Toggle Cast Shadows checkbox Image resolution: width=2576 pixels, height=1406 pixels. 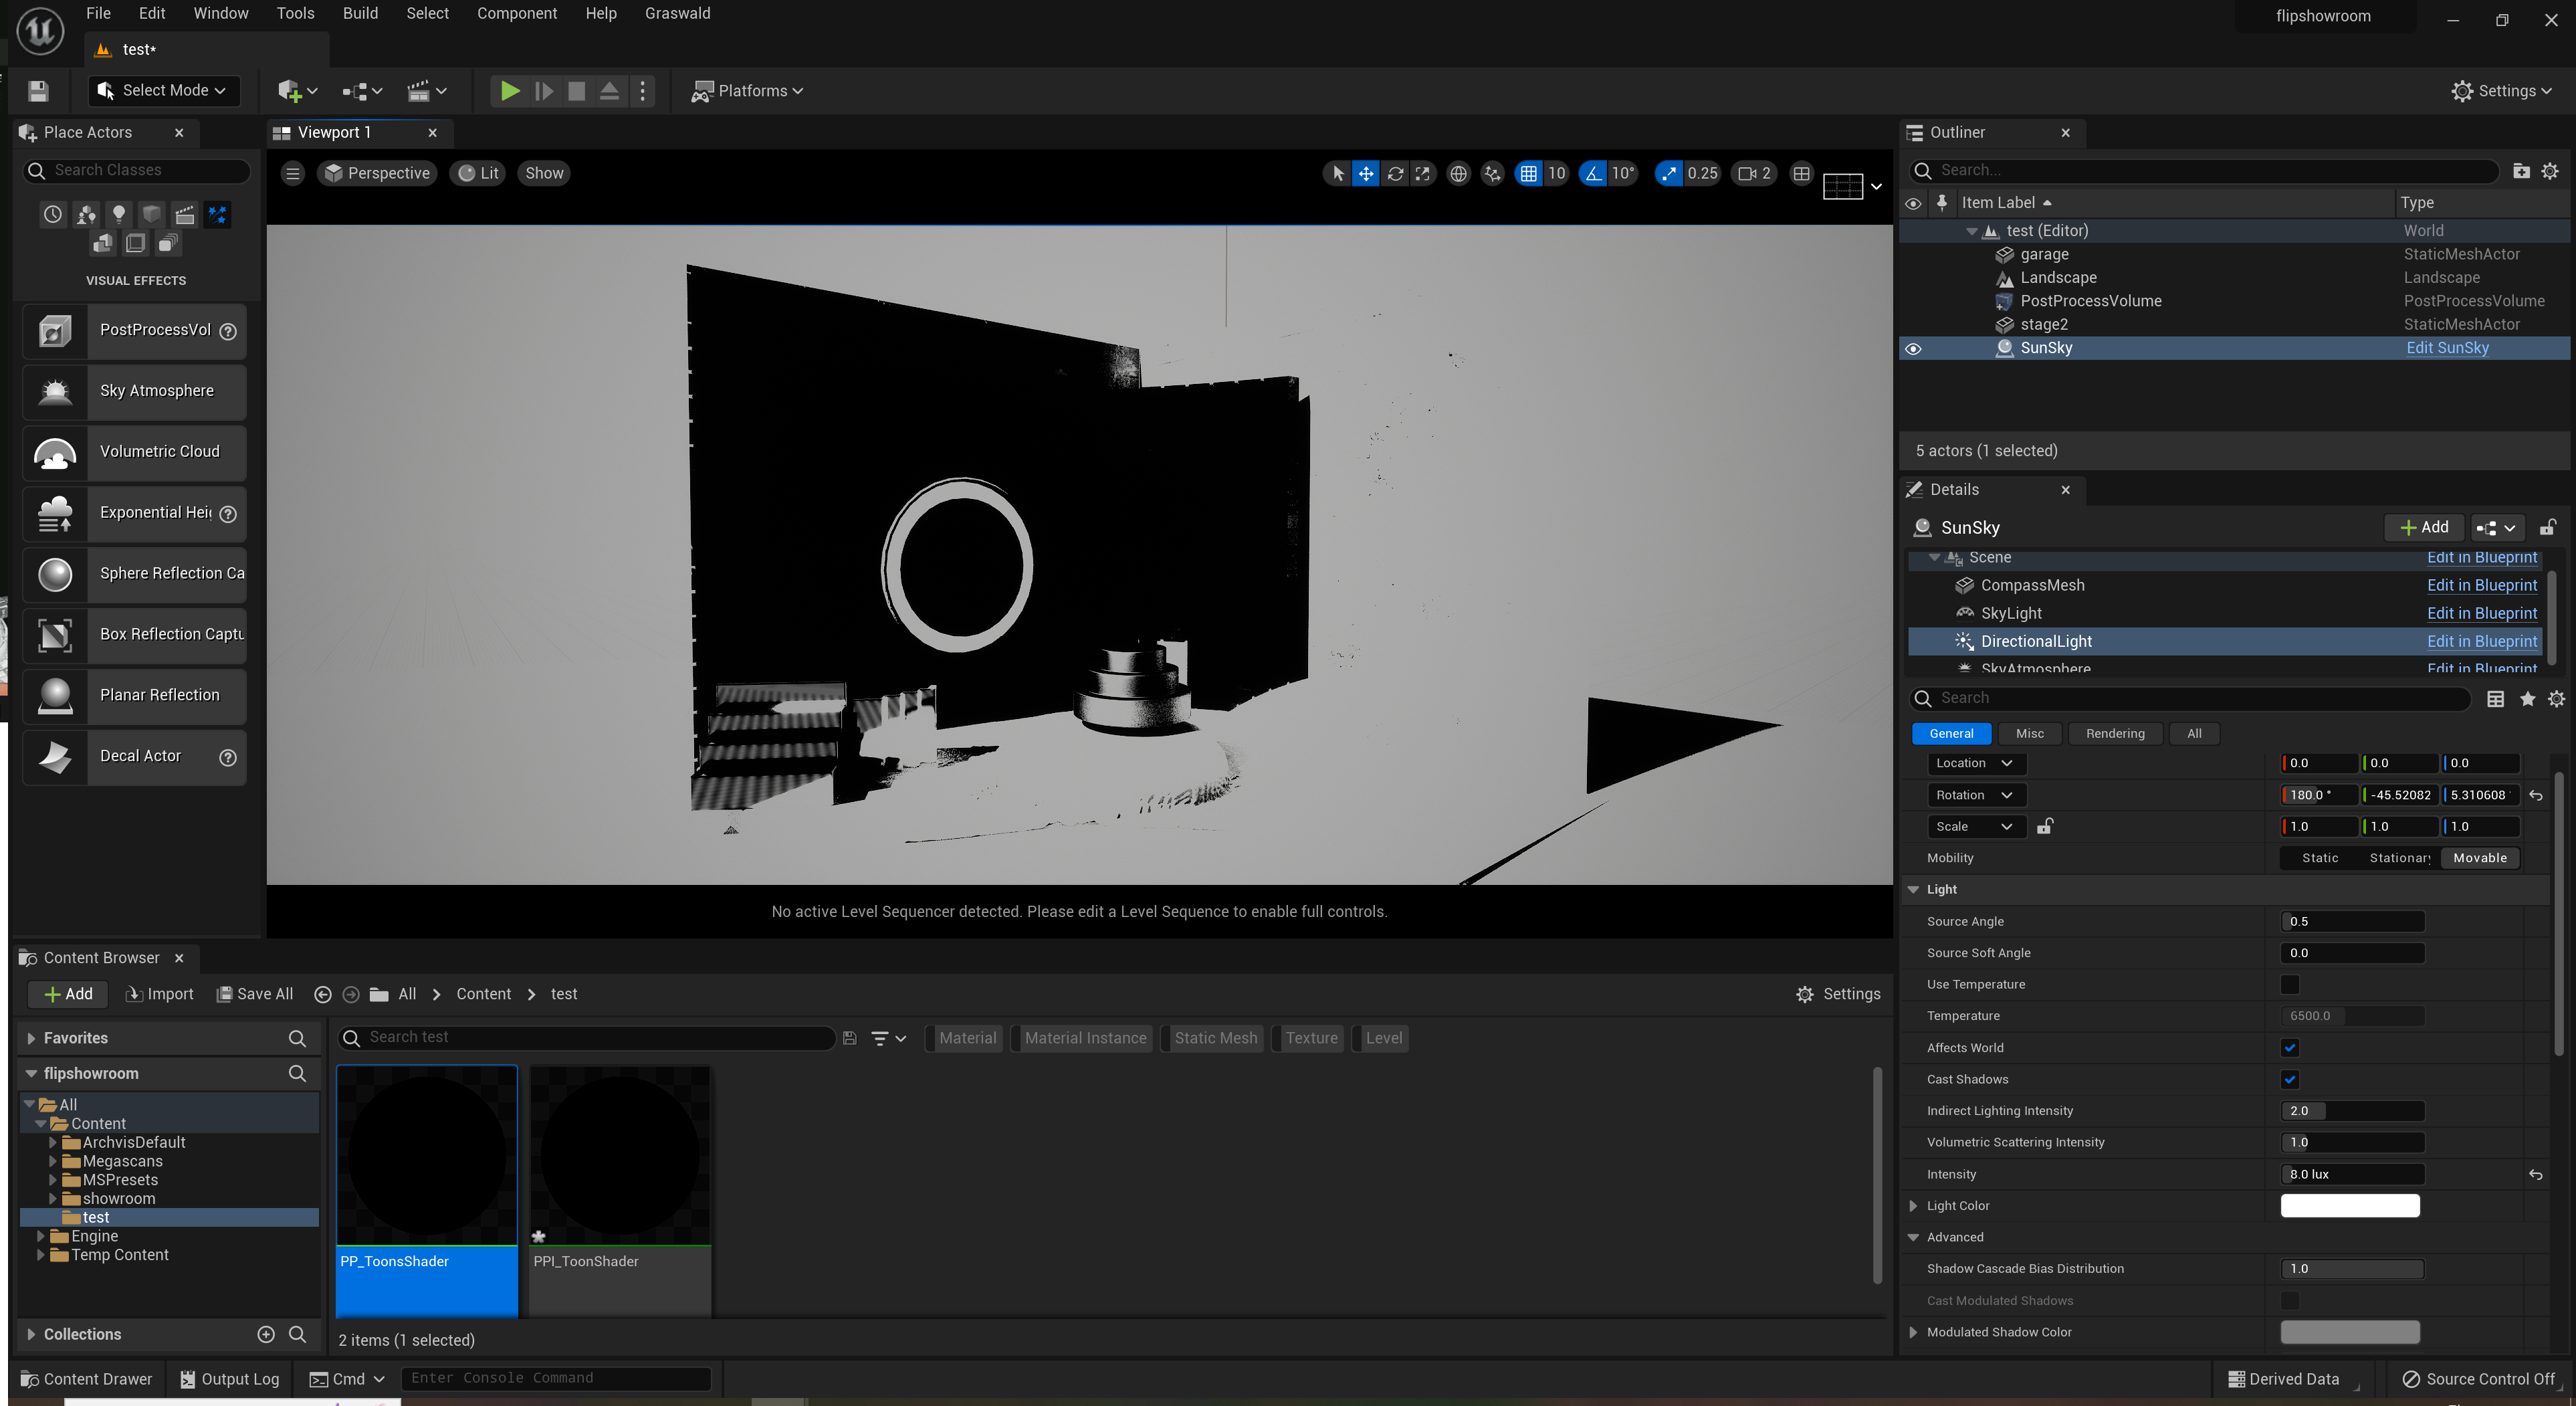pyautogui.click(x=2290, y=1079)
